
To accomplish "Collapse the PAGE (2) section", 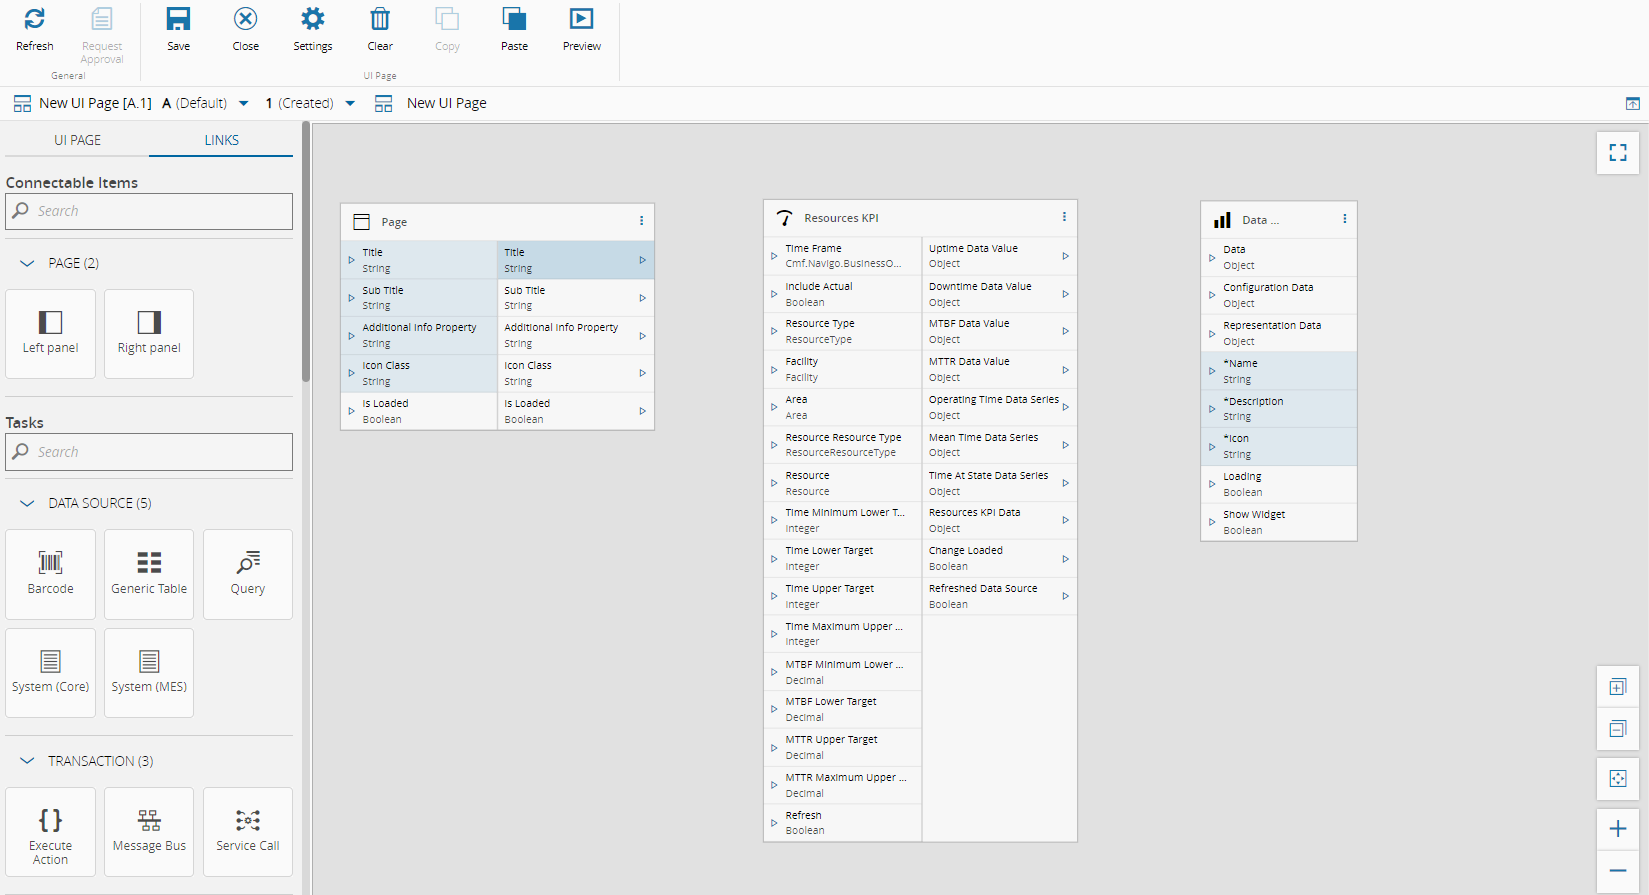I will (27, 263).
